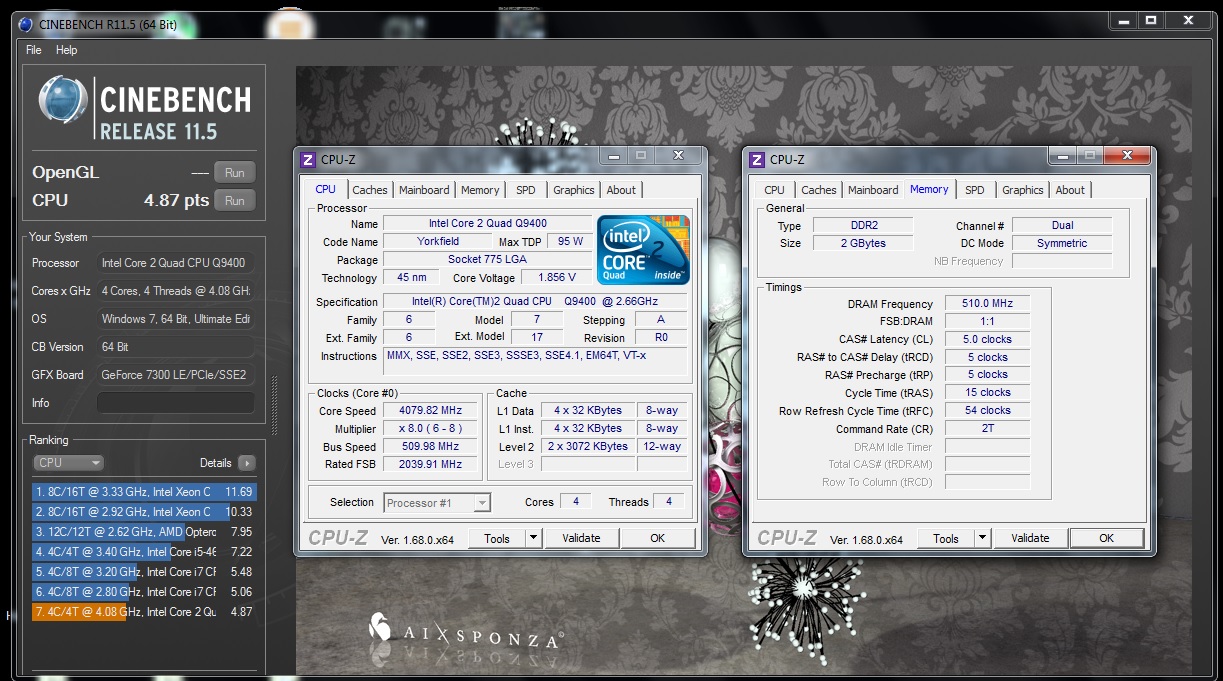Expand Tools dropdown arrow in Memory CPU-Z window

983,538
